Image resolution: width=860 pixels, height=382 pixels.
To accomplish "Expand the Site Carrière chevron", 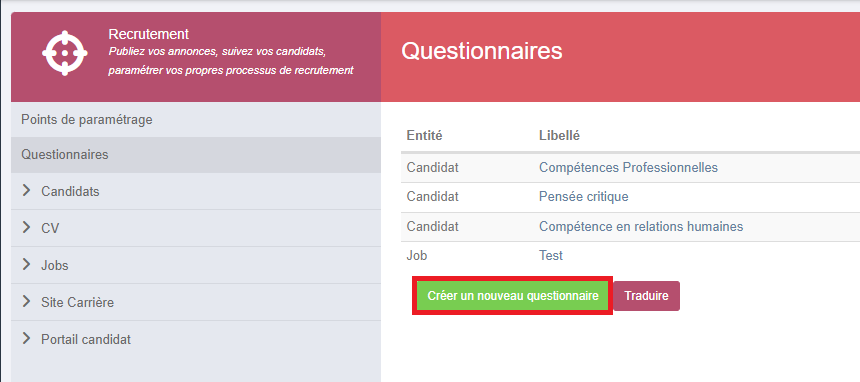I will click(26, 301).
